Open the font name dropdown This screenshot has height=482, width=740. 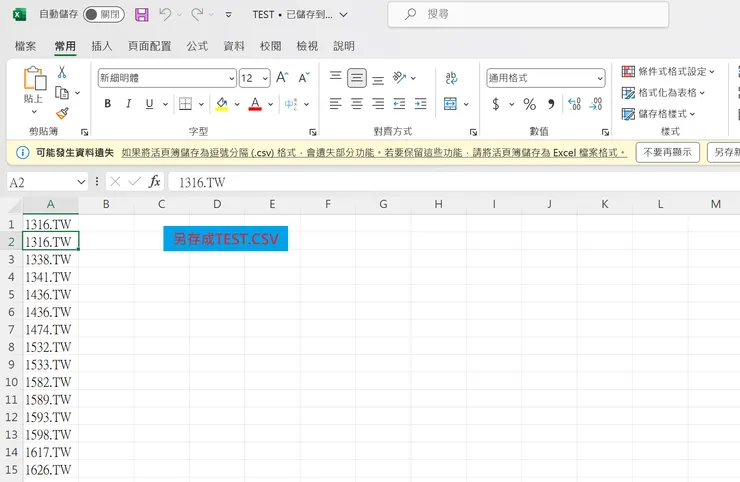tap(230, 78)
